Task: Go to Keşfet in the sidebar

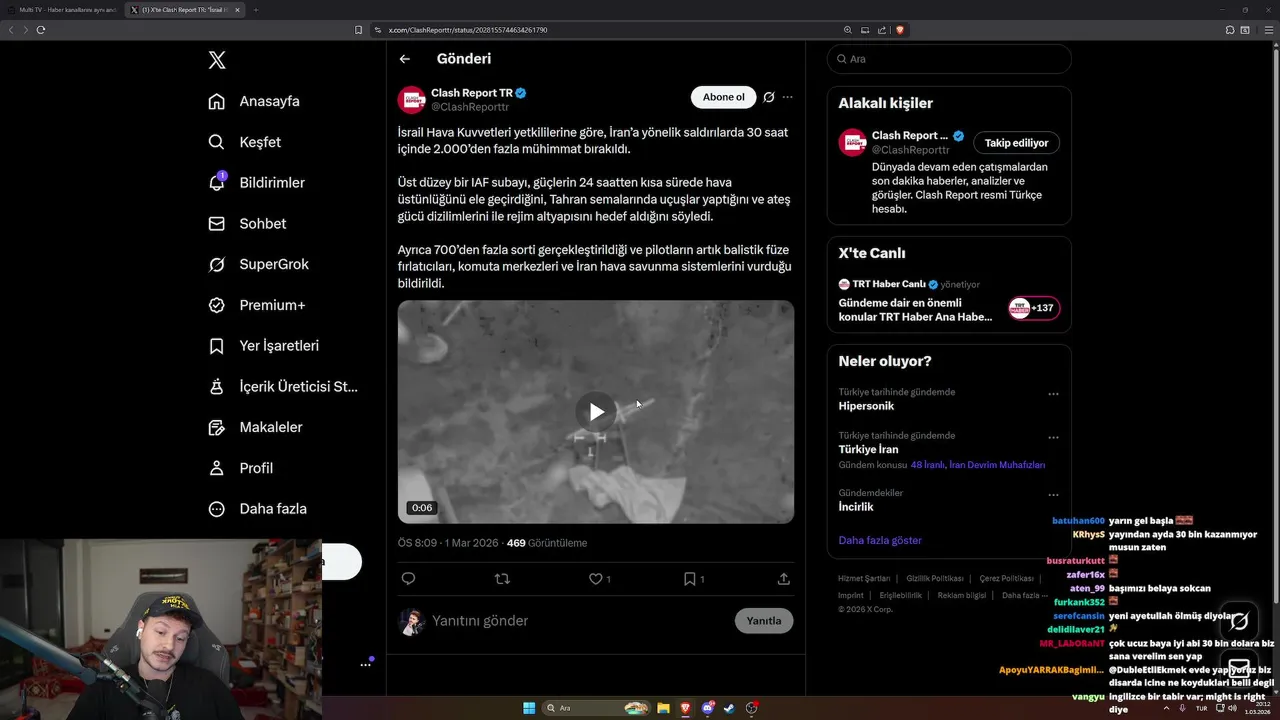Action: pyautogui.click(x=245, y=142)
